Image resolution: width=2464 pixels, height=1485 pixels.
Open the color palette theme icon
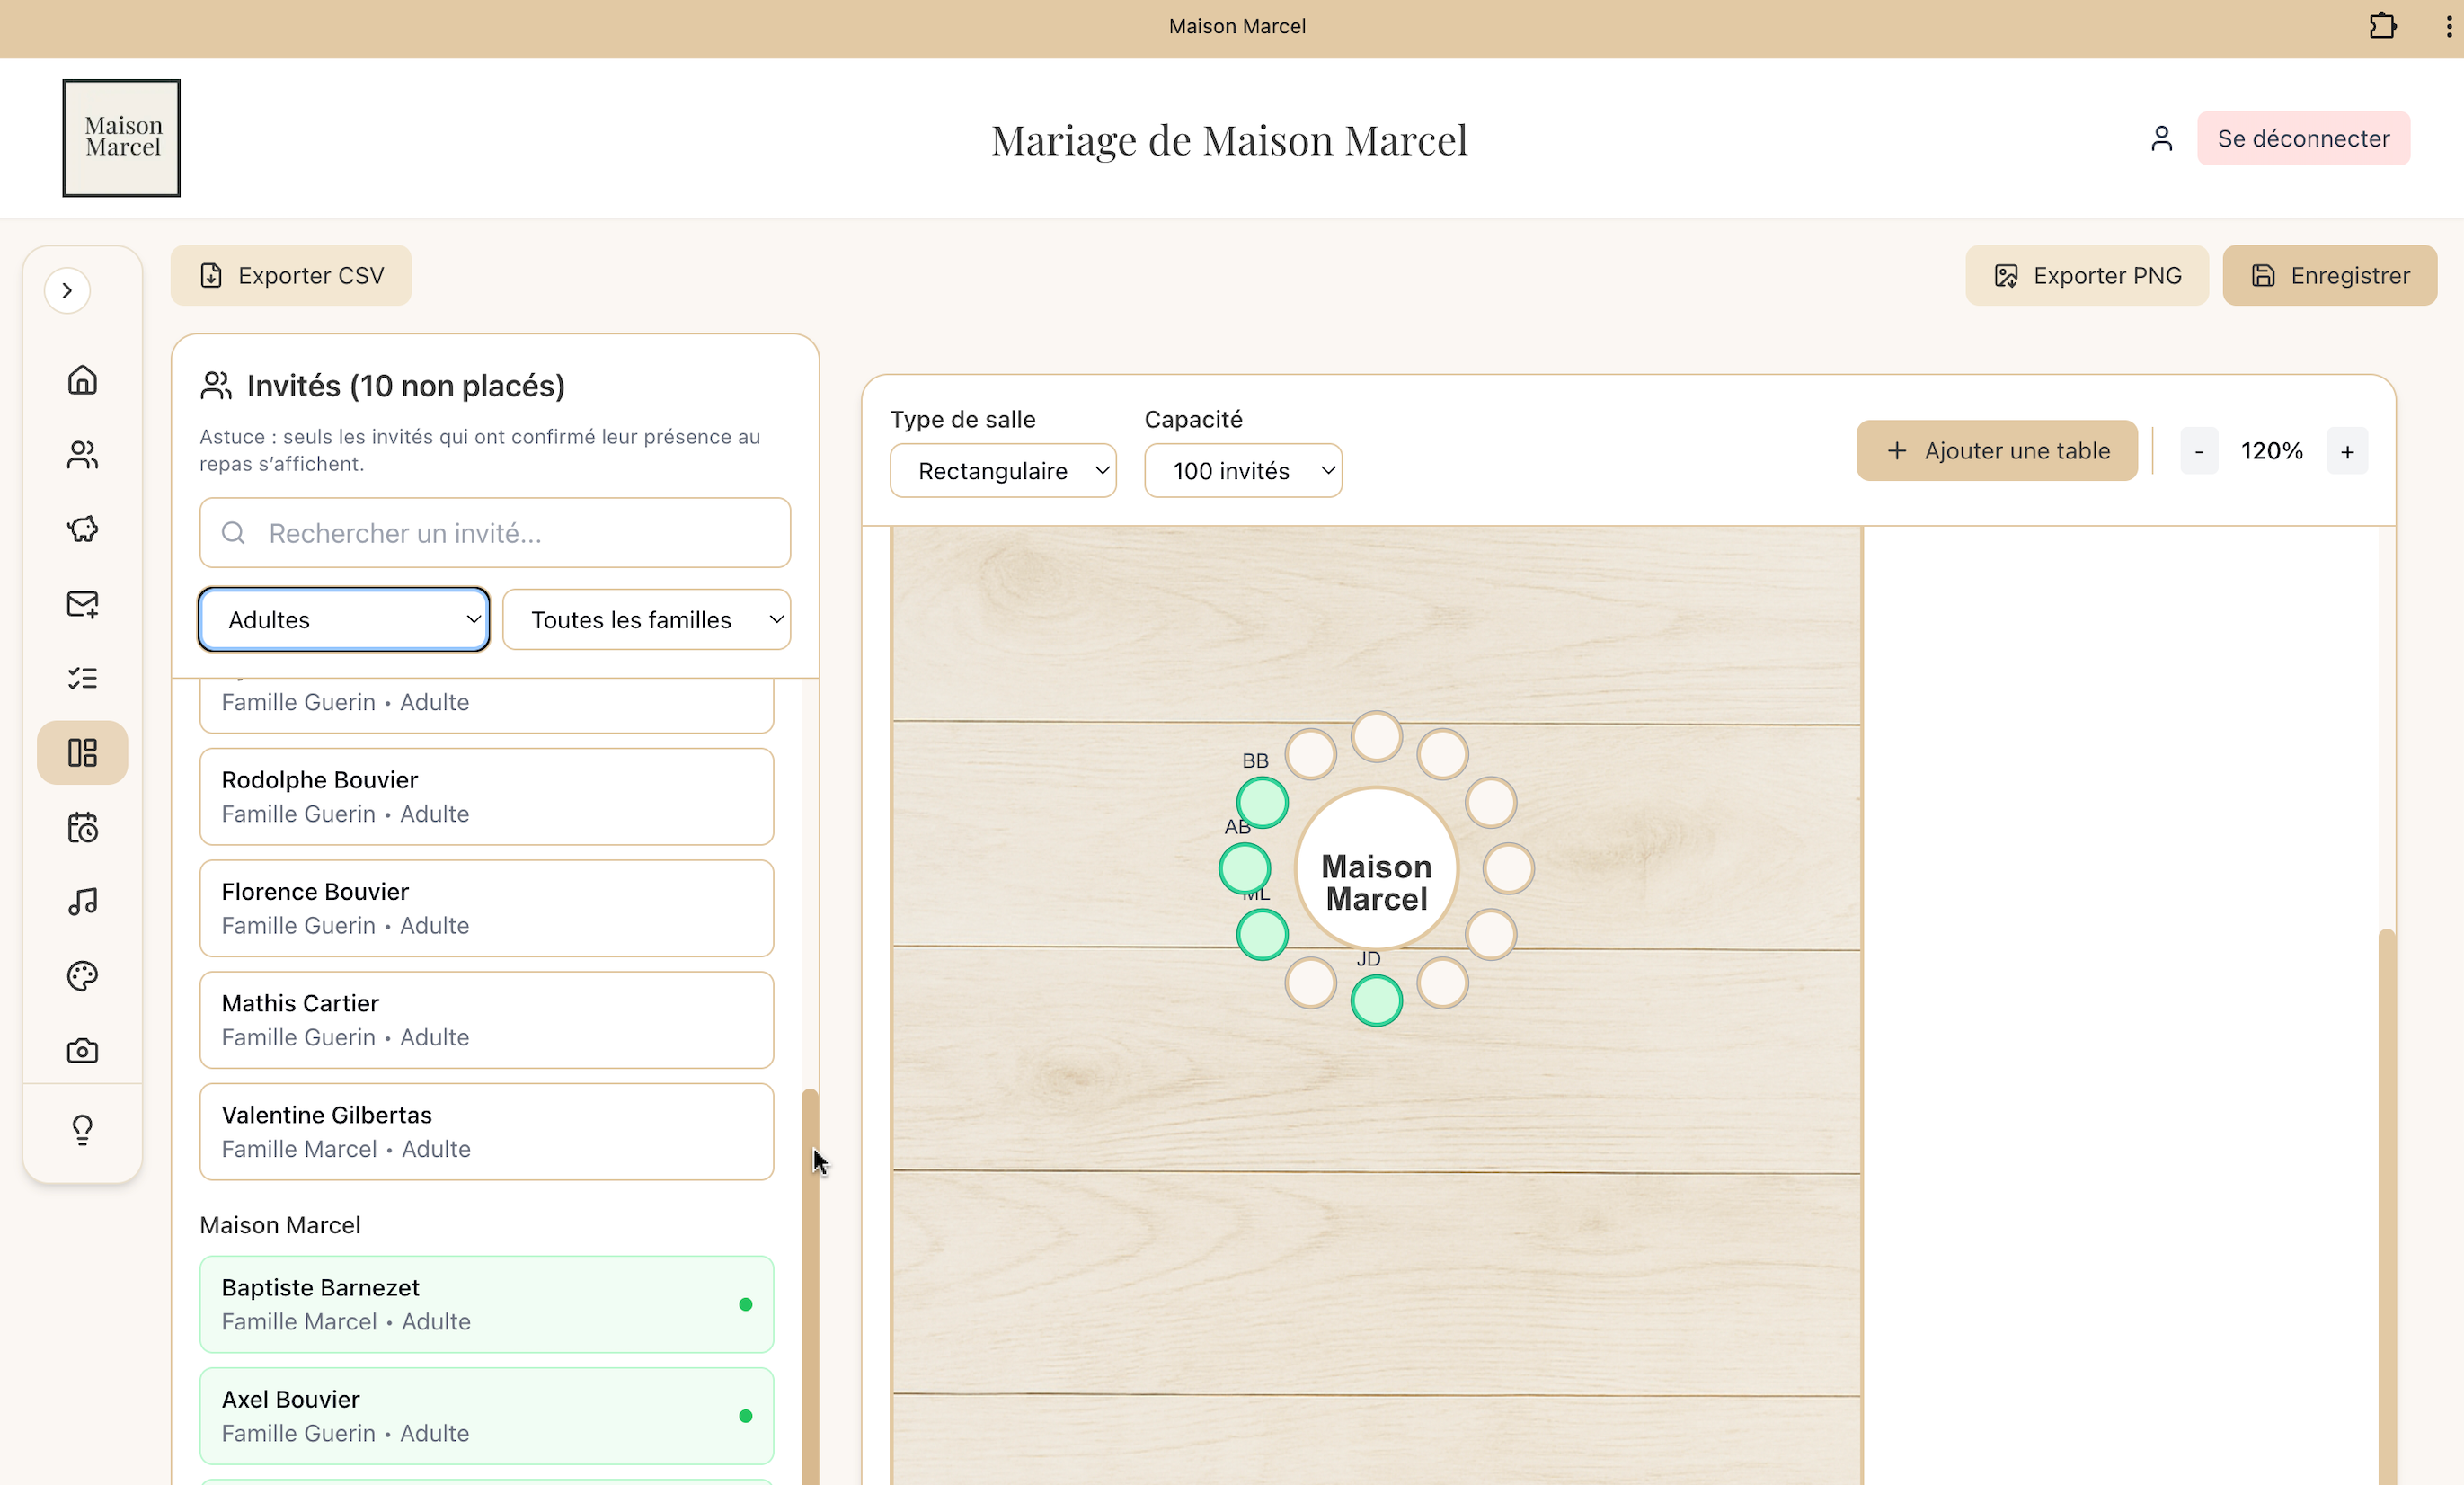[x=82, y=976]
